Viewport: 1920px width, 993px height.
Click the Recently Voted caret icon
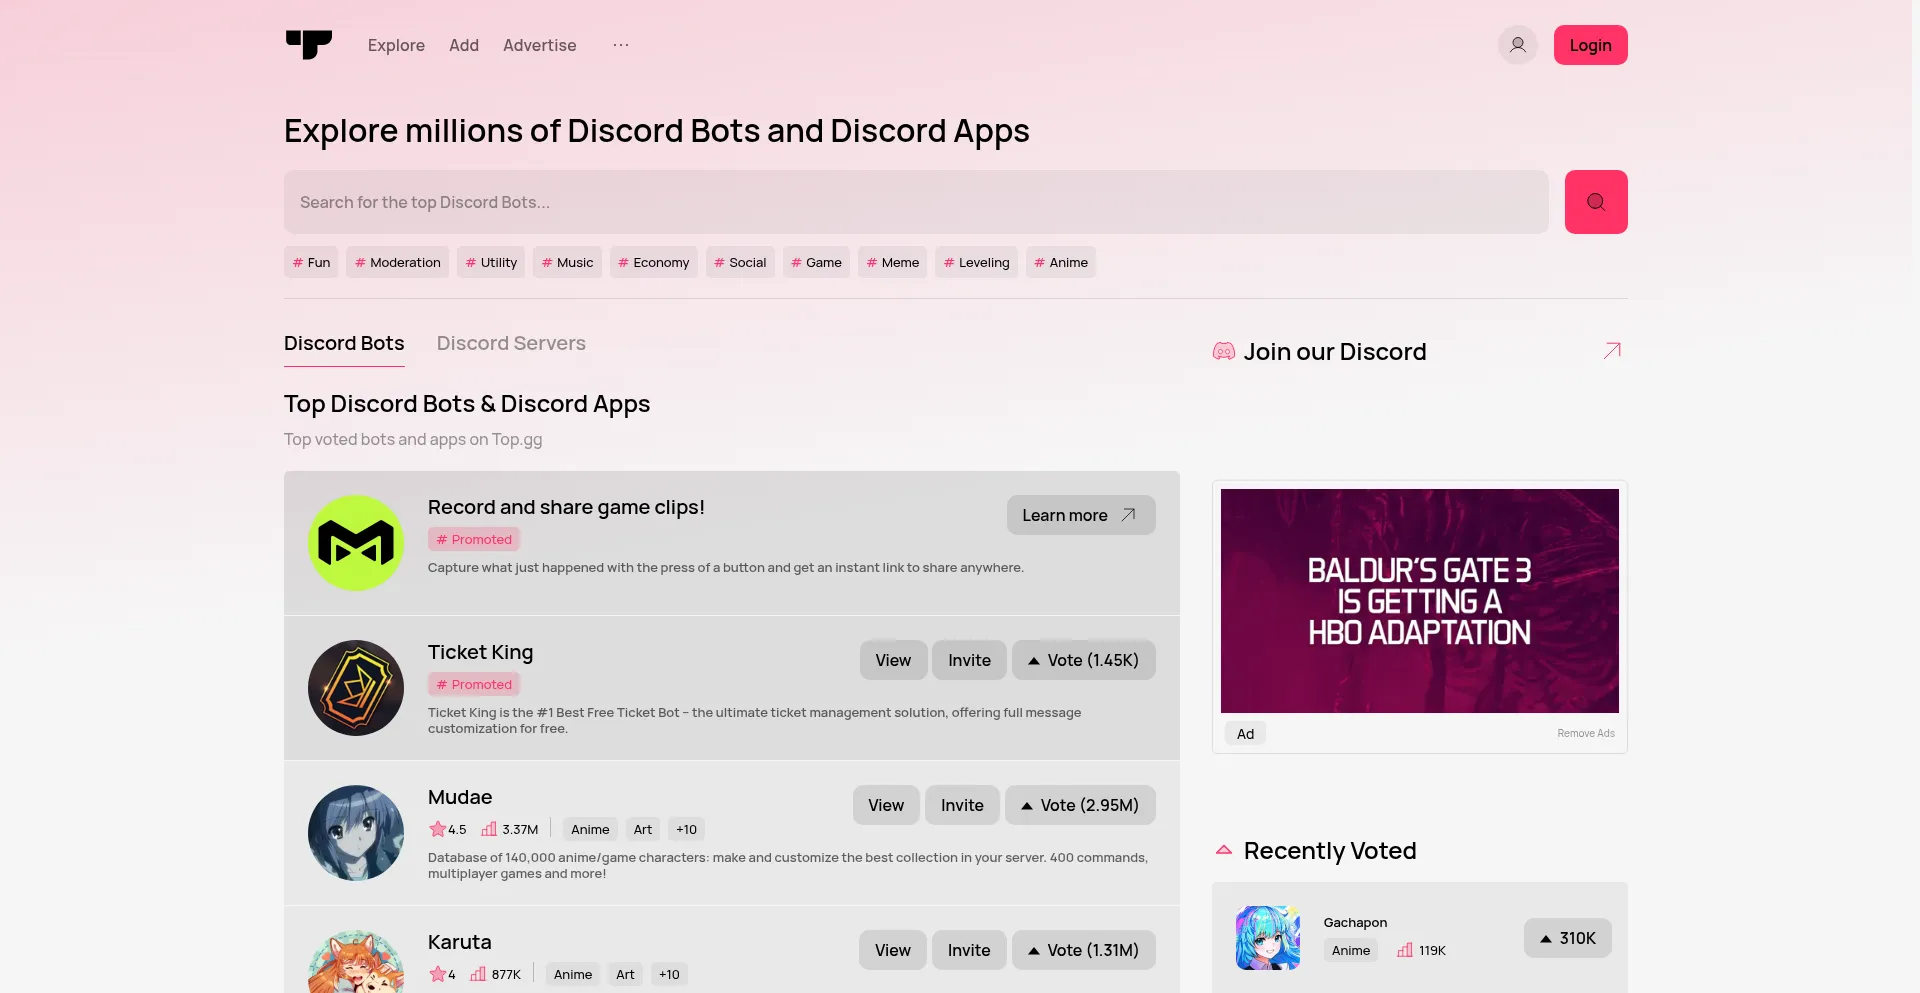[x=1224, y=850]
